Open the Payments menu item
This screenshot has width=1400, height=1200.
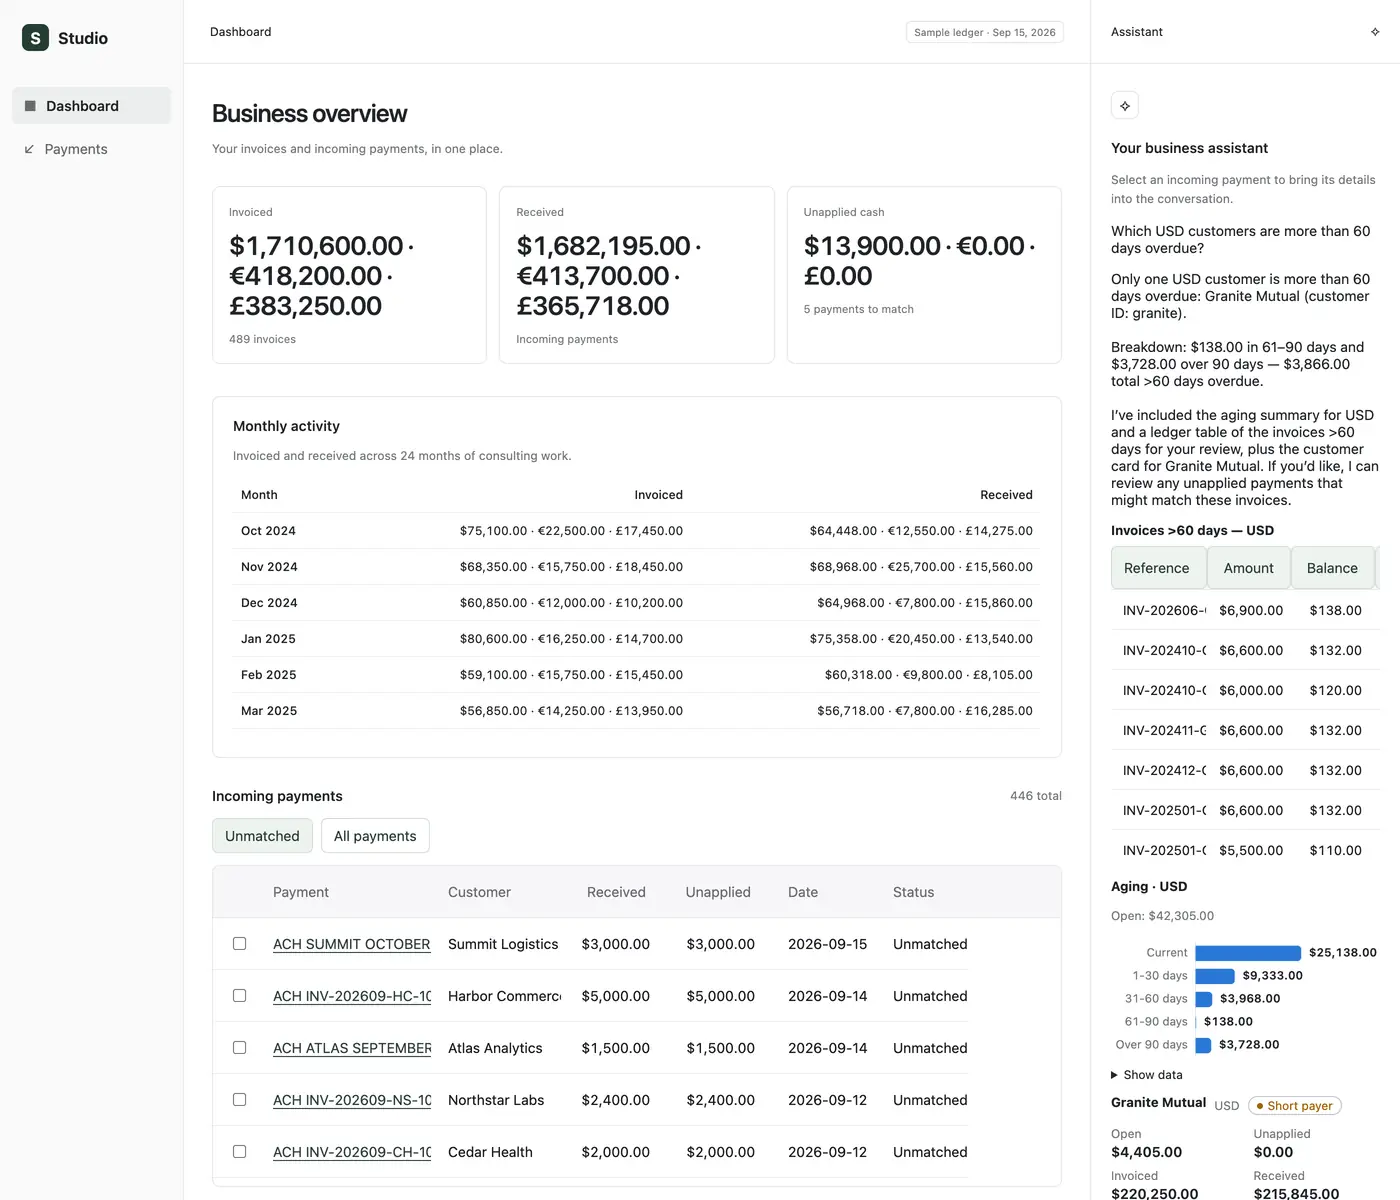coord(91,149)
